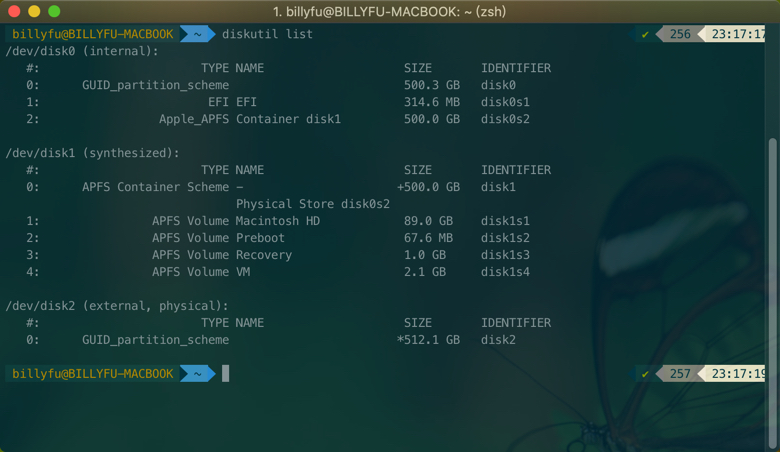Click the window title billyfu@BILLYFU-MACBOOK (zsh)
780x452 pixels.
pyautogui.click(x=390, y=11)
